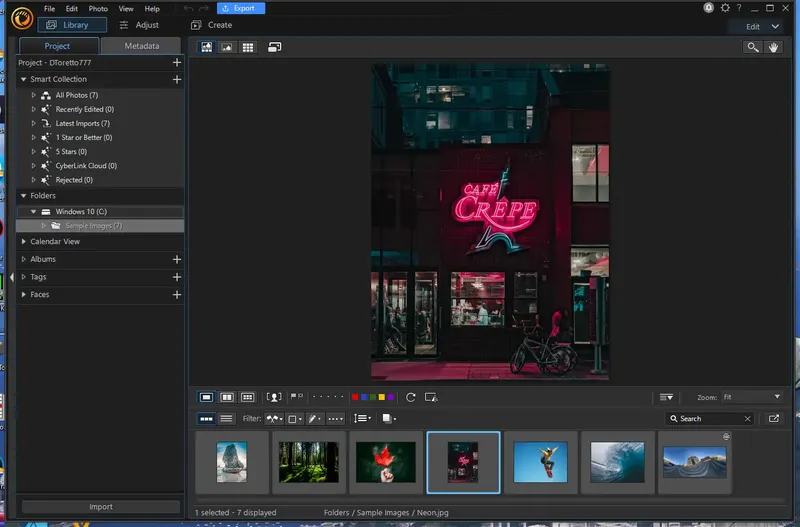Expand the Calendar View section
800x527 pixels.
[x=24, y=241]
